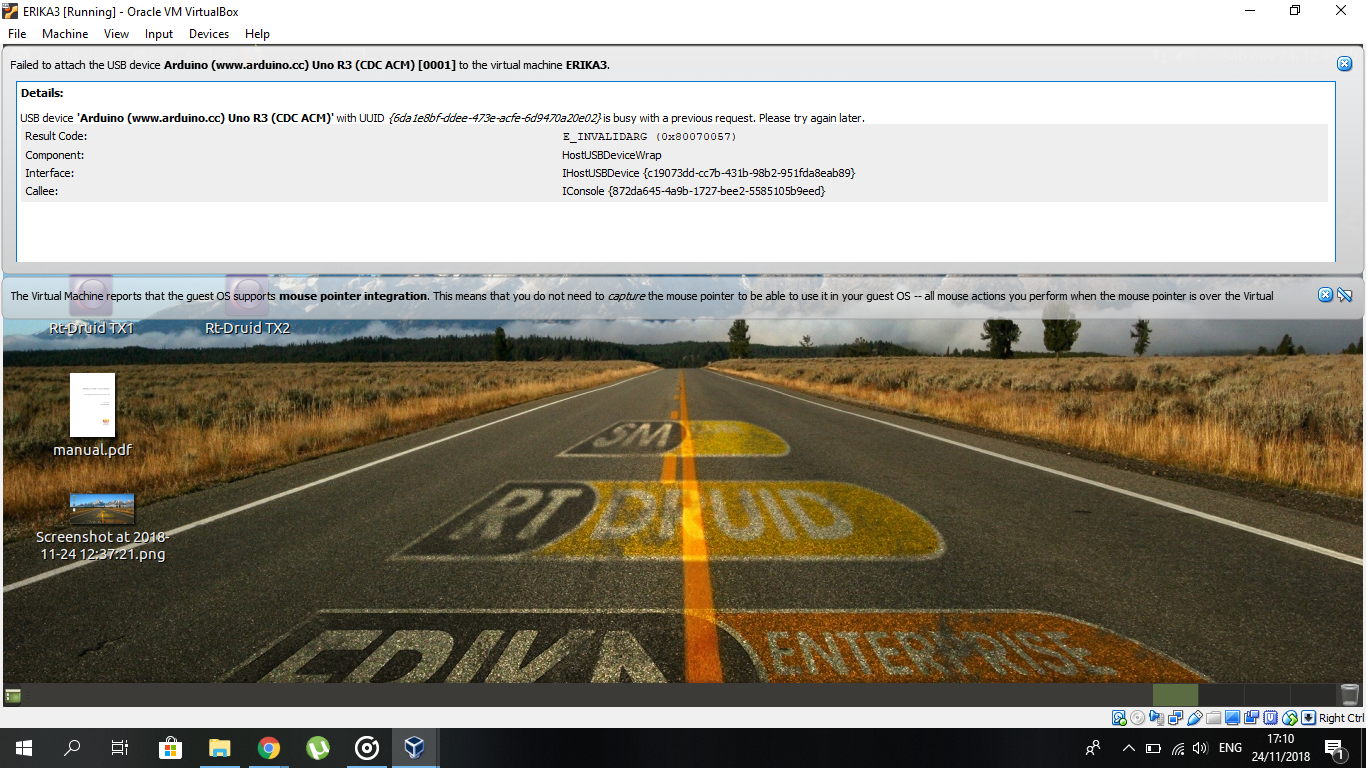
Task: Open the Action Center notifications icon
Action: point(1334,748)
